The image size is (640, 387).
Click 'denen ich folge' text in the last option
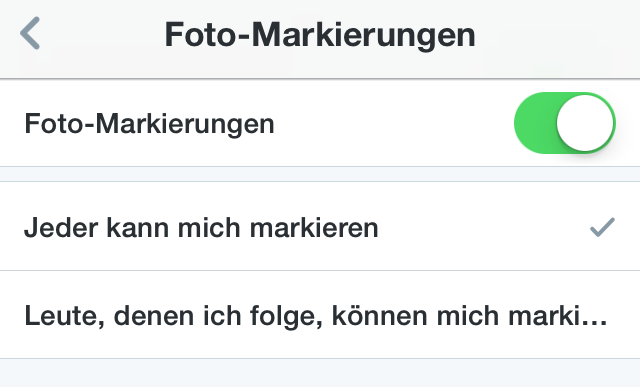pyautogui.click(x=218, y=316)
